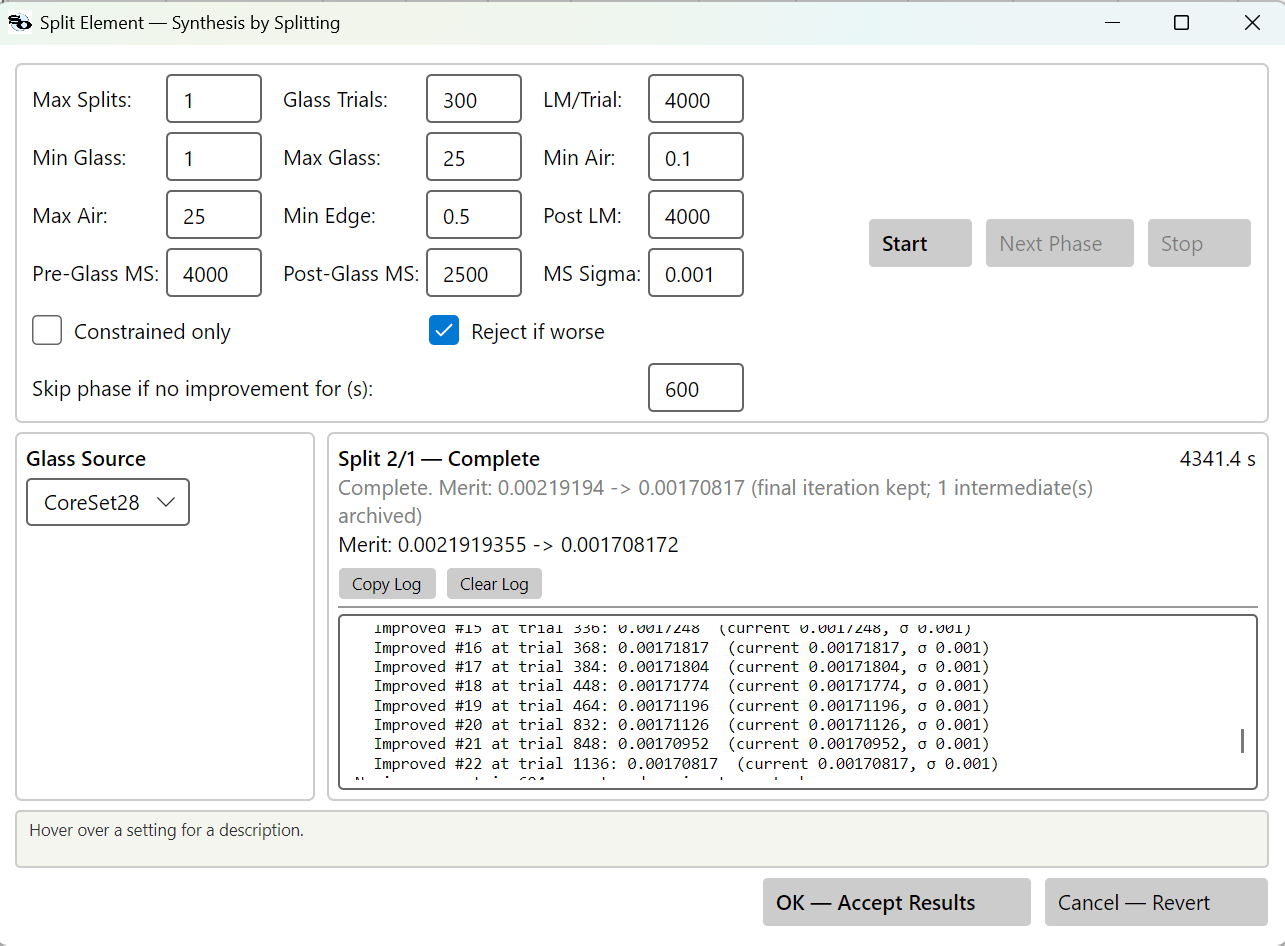Image resolution: width=1285 pixels, height=946 pixels.
Task: Close the Split Element window
Action: pos(1252,22)
